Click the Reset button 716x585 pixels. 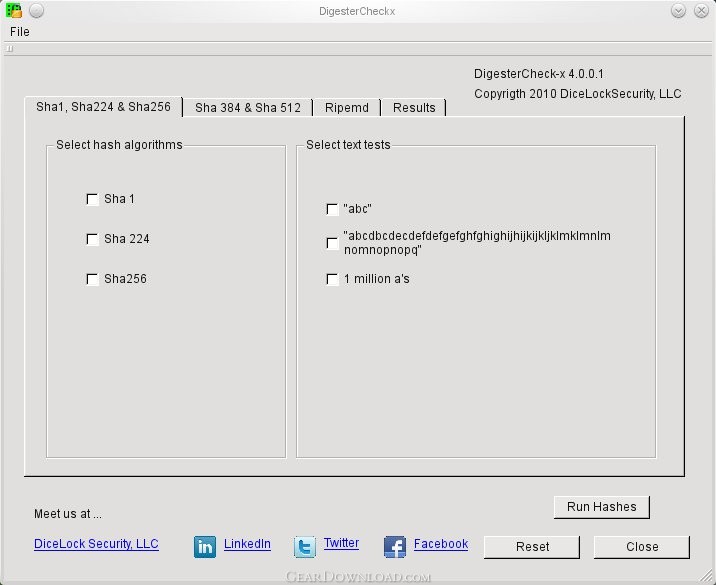pyautogui.click(x=532, y=546)
